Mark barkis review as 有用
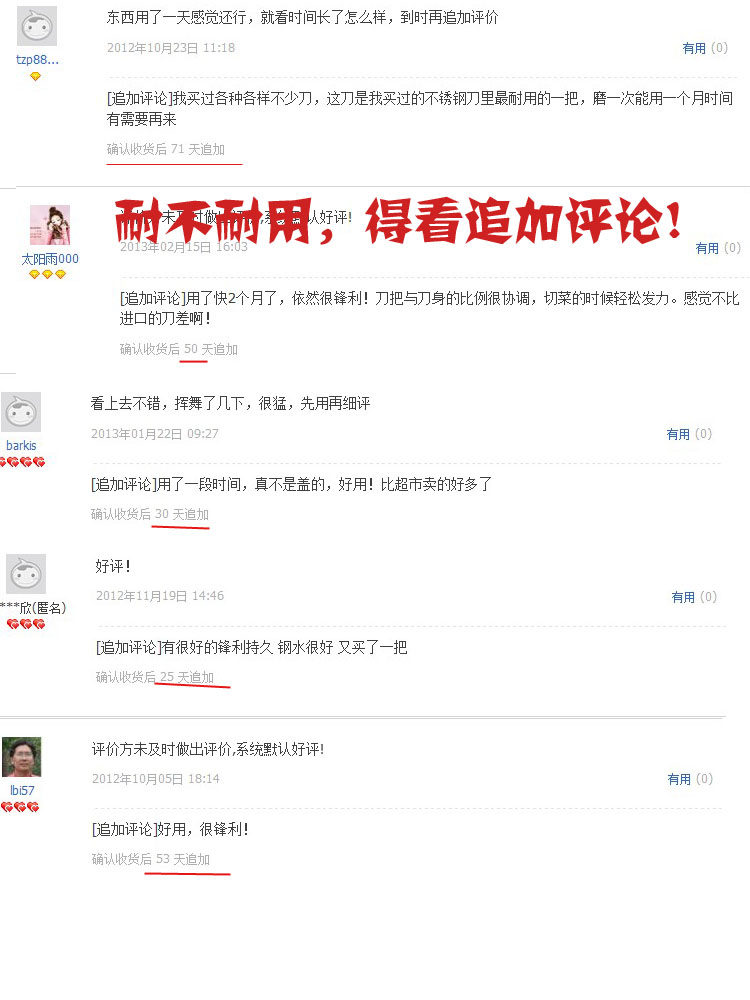This screenshot has width=750, height=1000. (x=678, y=434)
